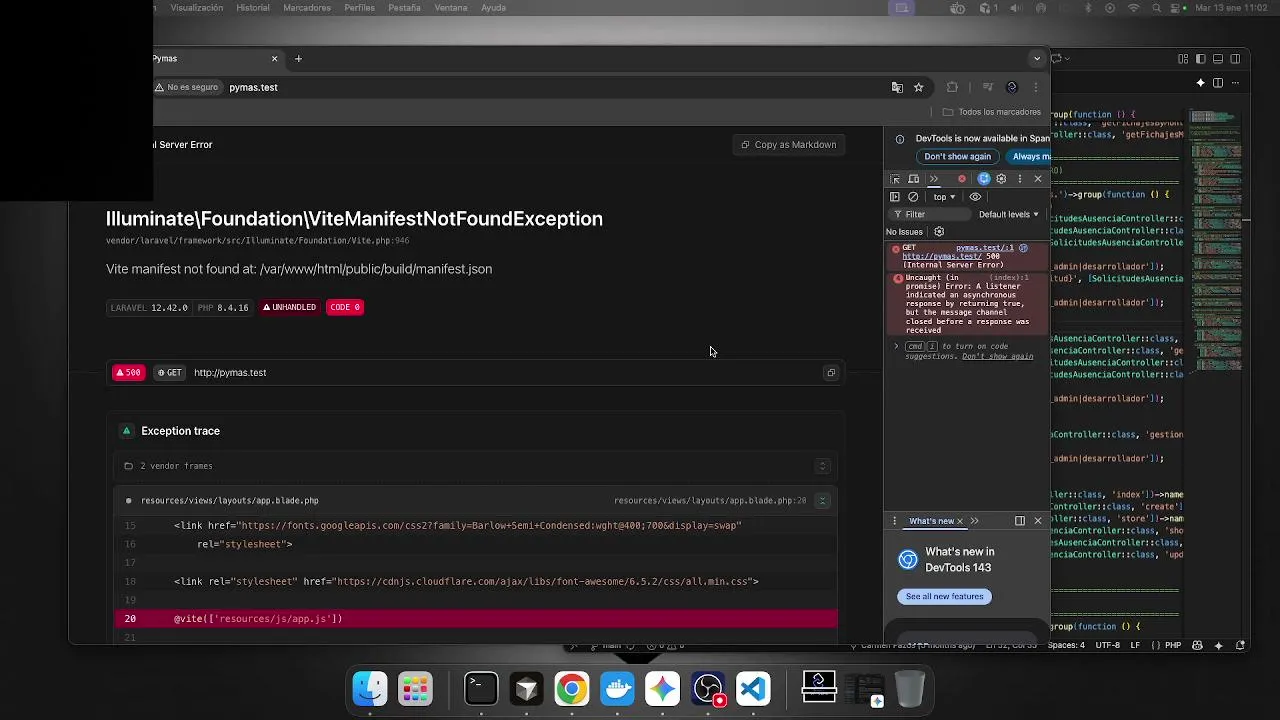Open the Trash in the Dock
This screenshot has height=720, width=1280.
point(910,689)
